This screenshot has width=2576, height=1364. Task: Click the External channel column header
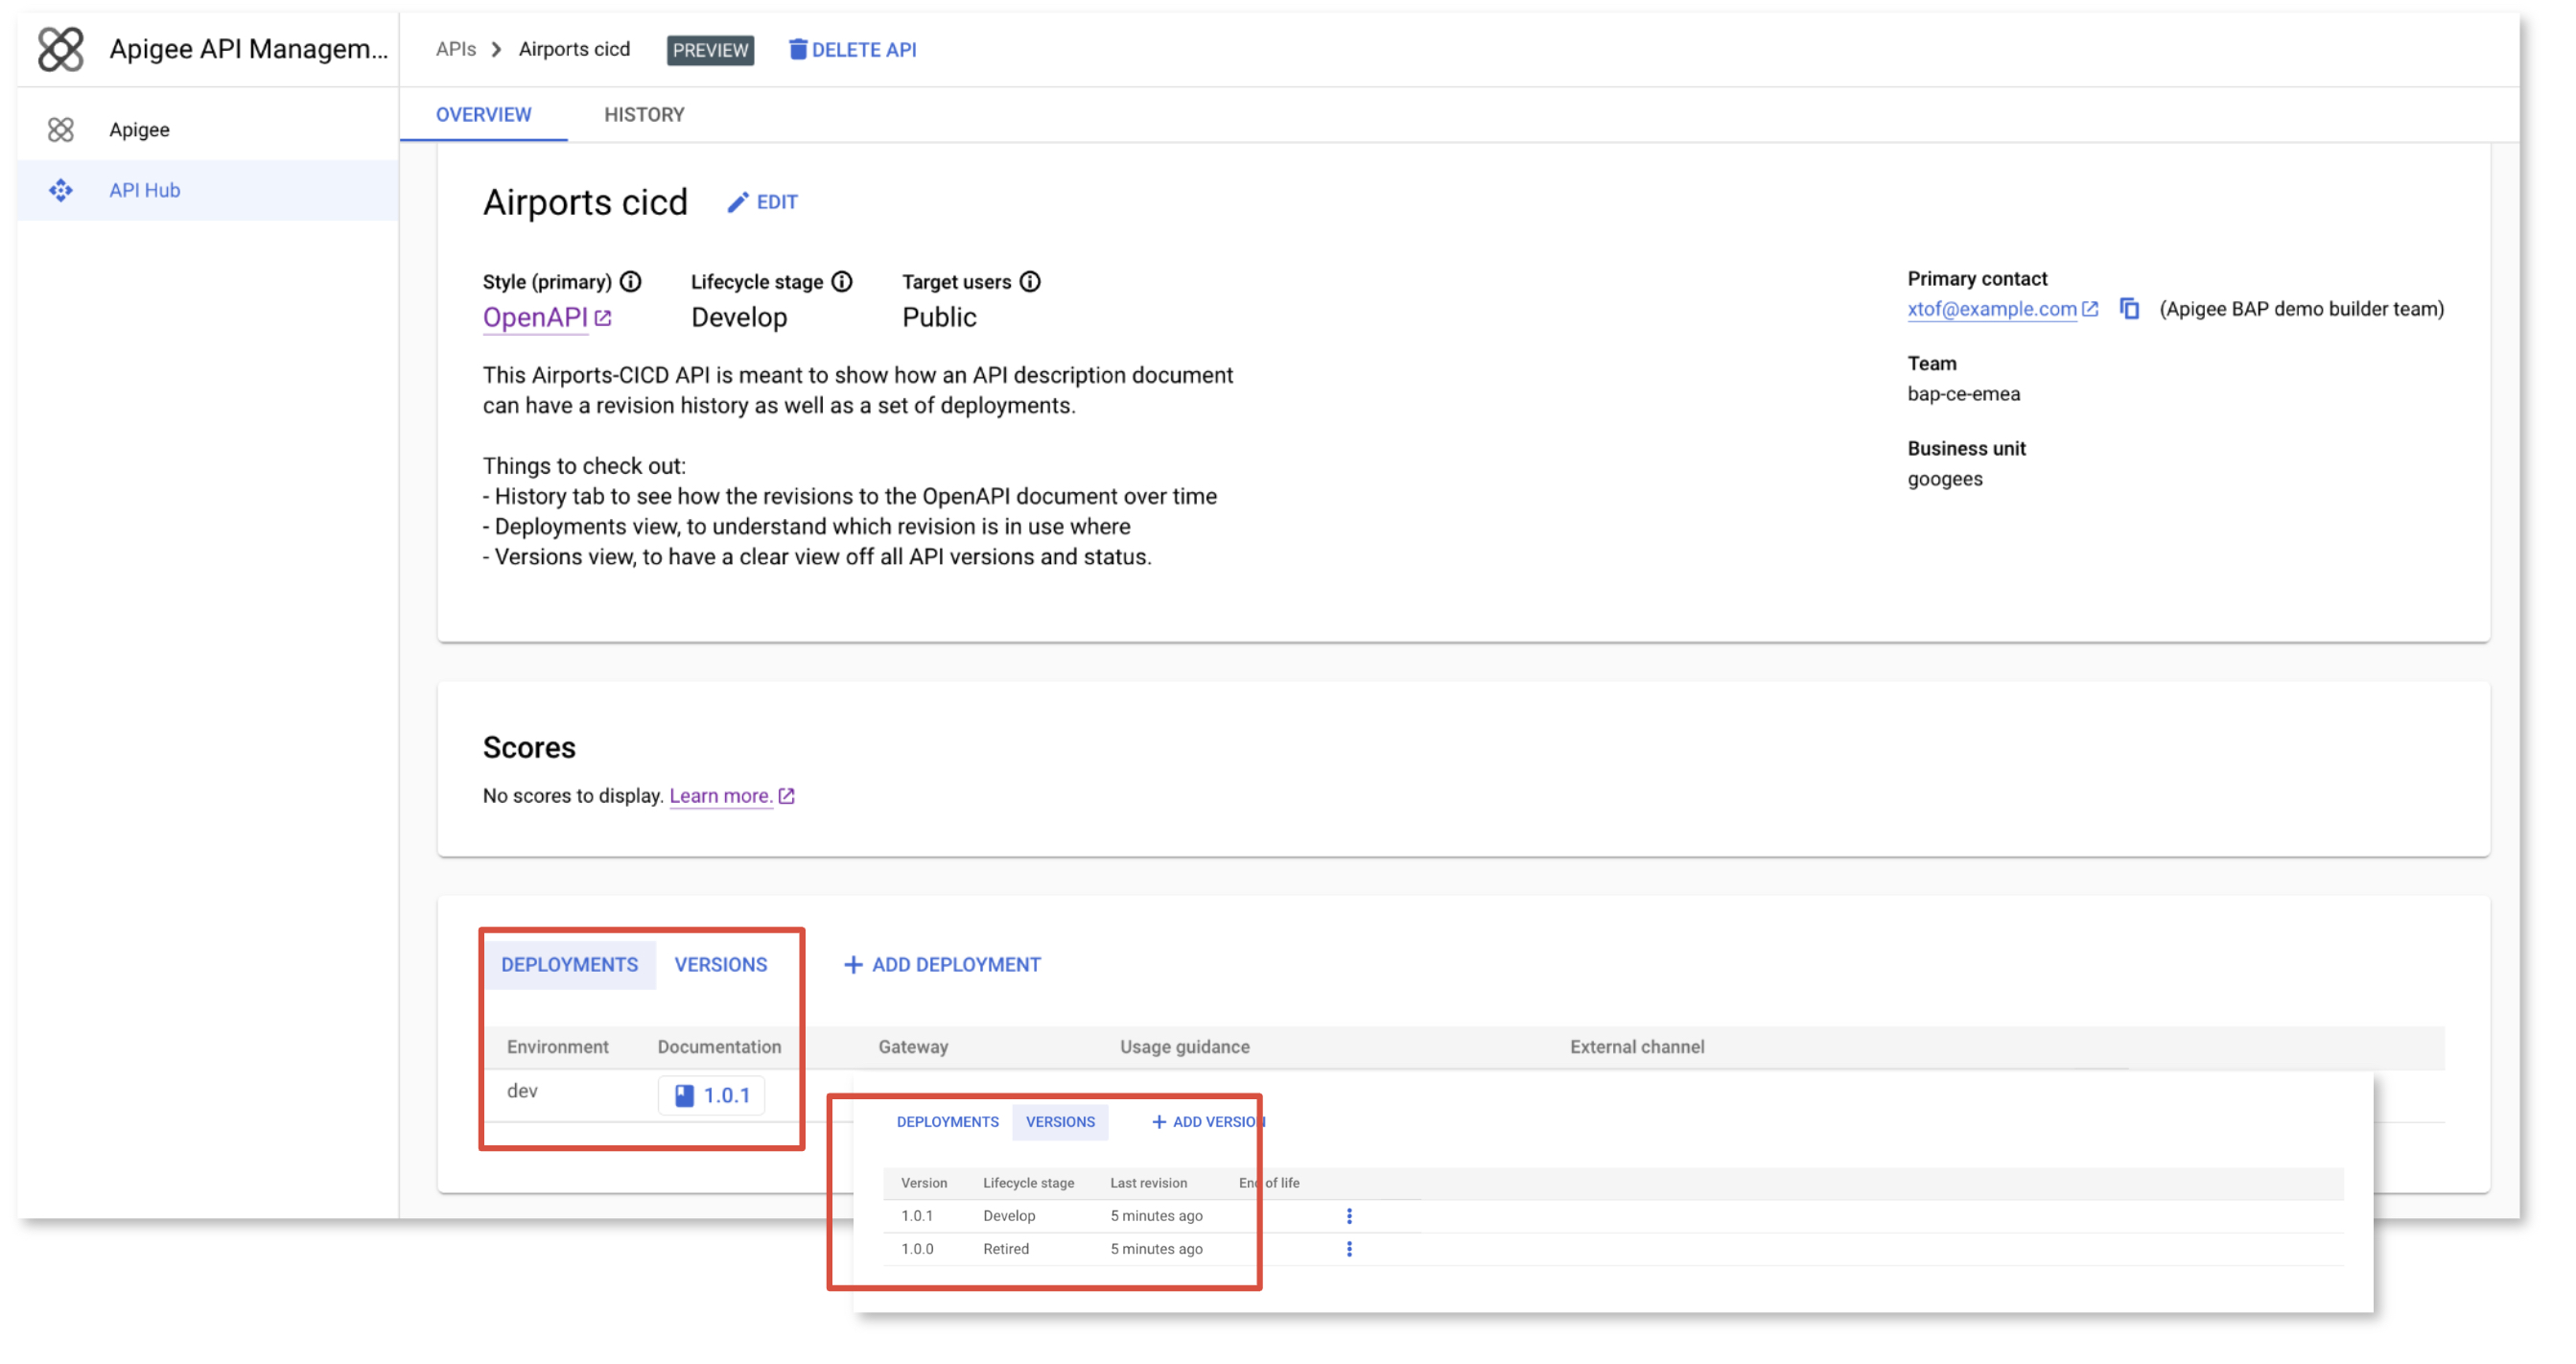(1637, 1046)
